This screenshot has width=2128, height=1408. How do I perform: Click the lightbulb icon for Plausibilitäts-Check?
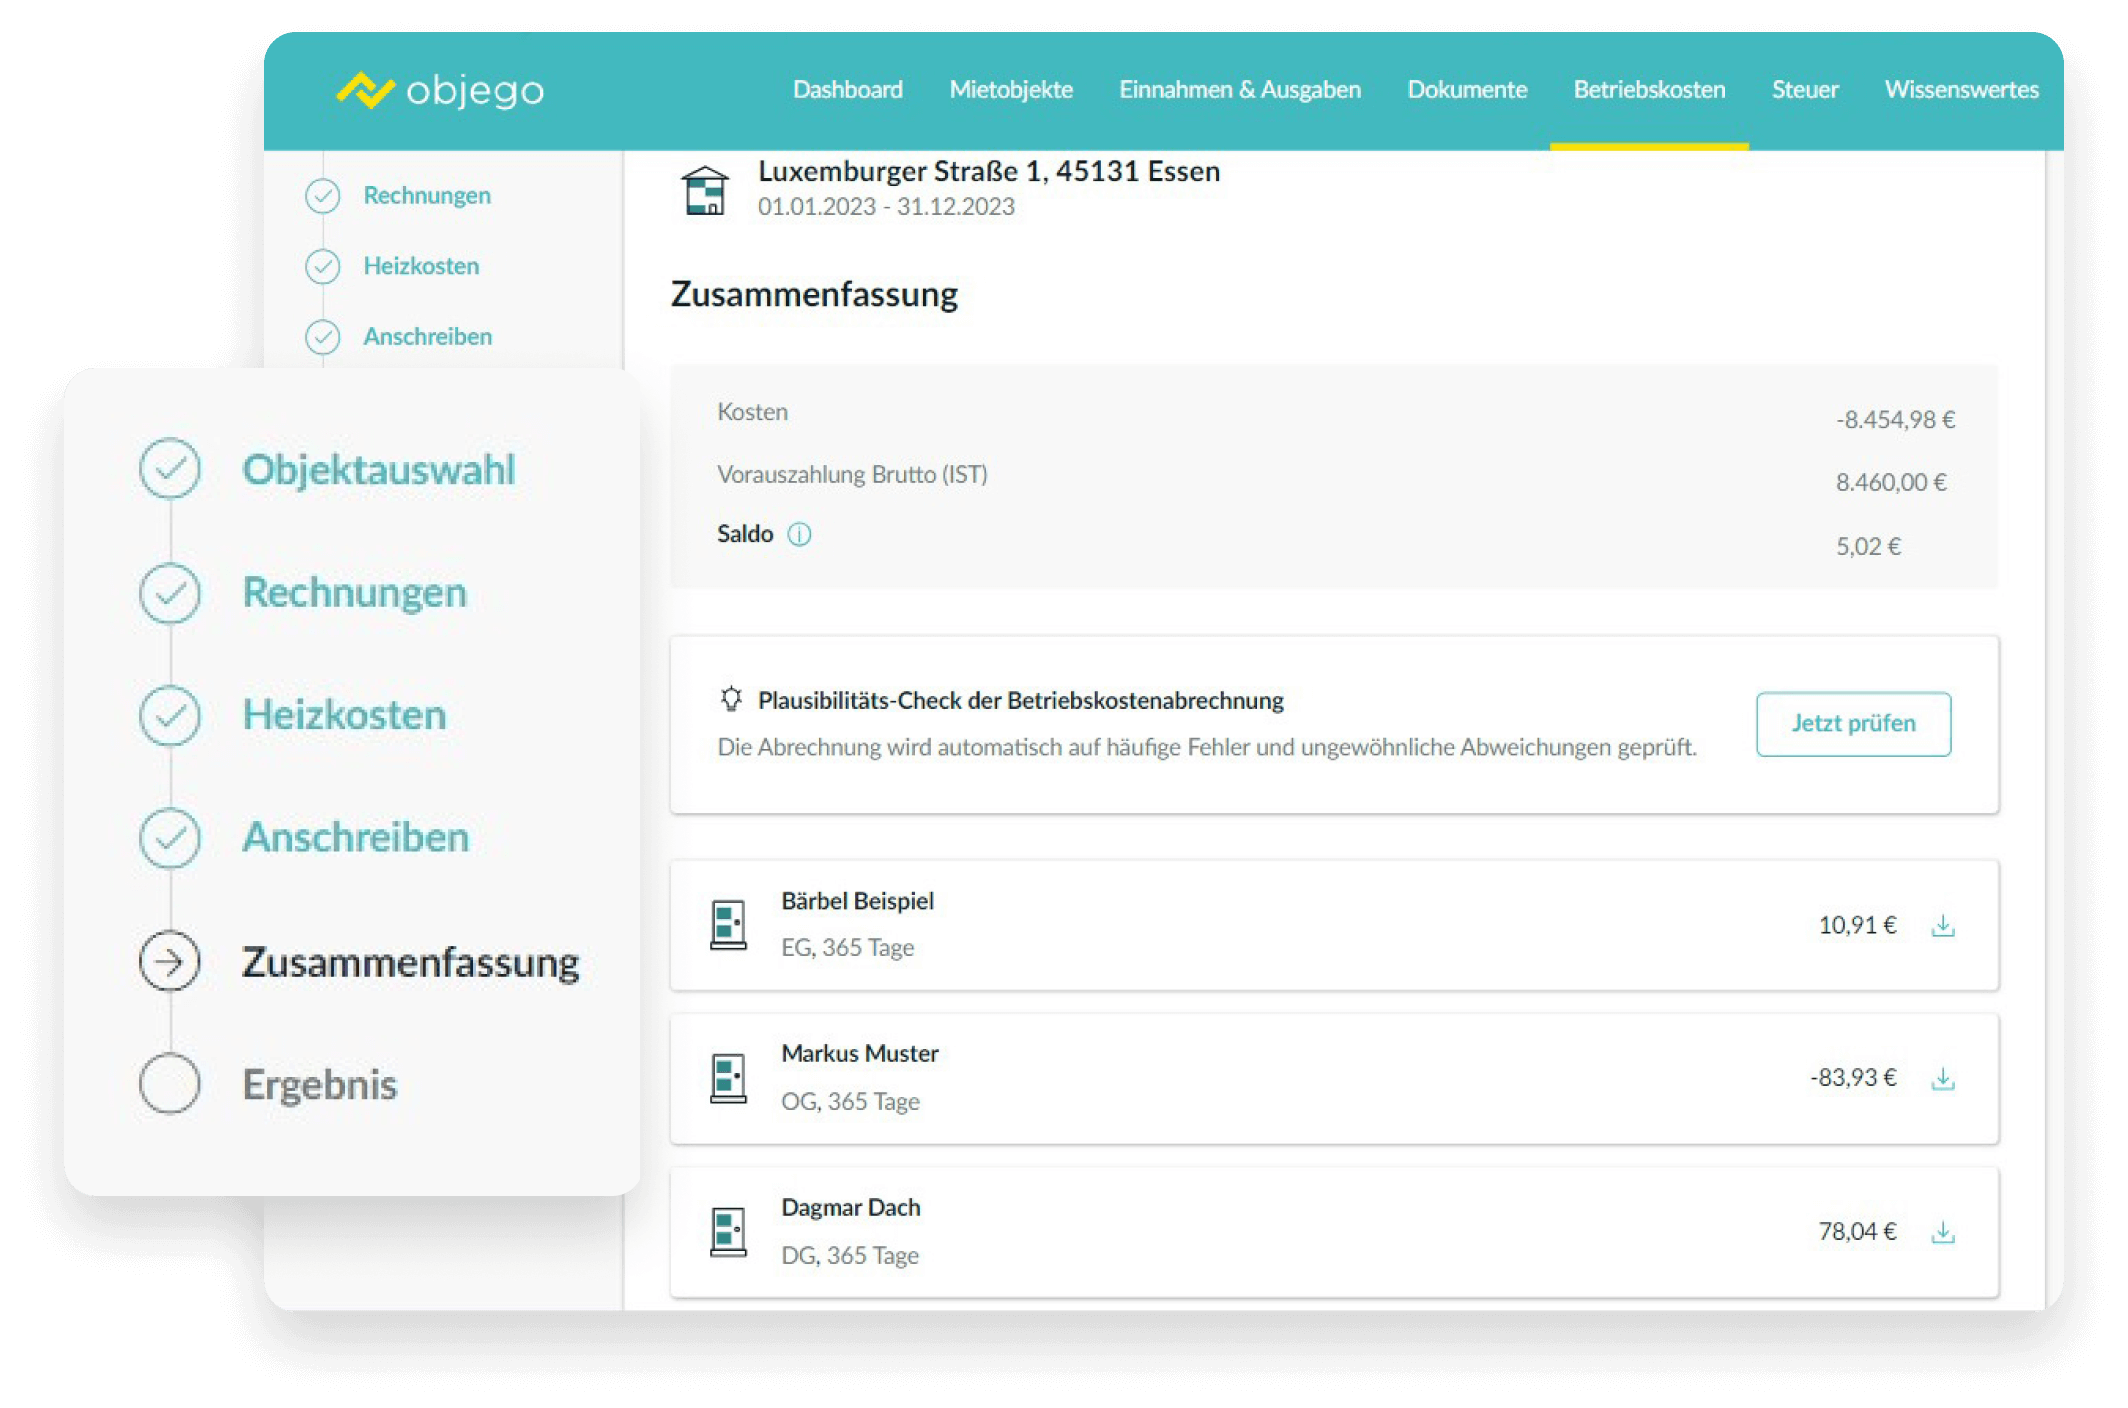coord(731,699)
